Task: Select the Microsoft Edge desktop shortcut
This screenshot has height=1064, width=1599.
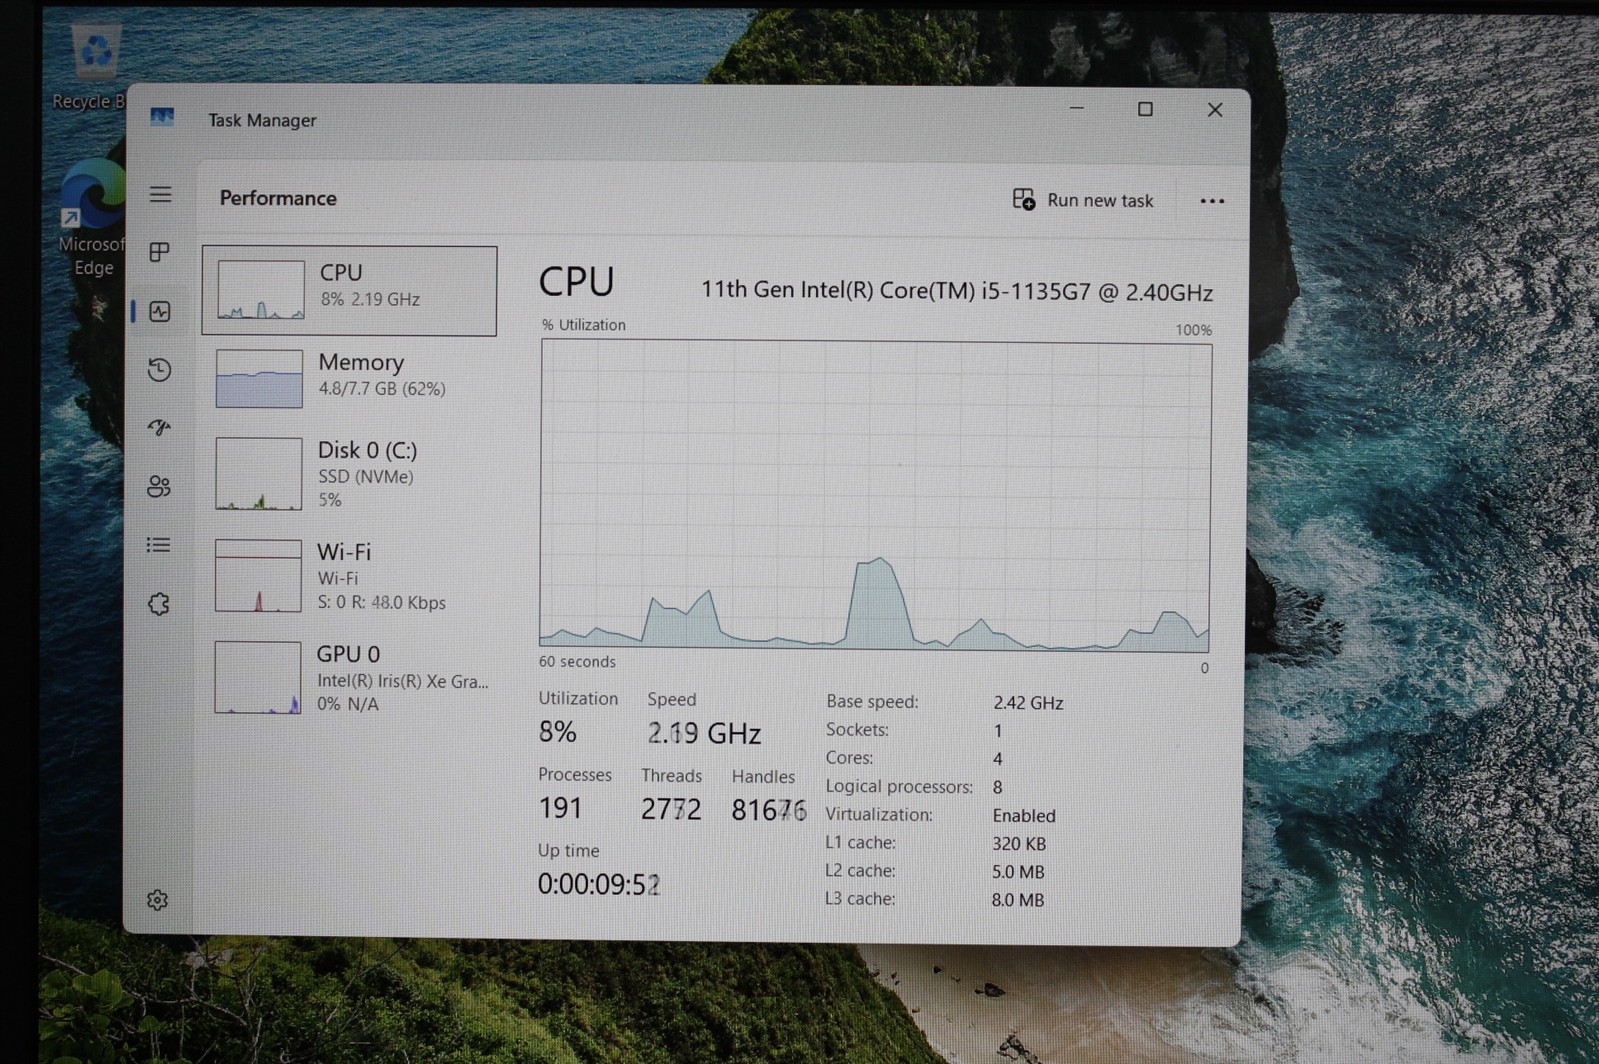Action: (92, 218)
